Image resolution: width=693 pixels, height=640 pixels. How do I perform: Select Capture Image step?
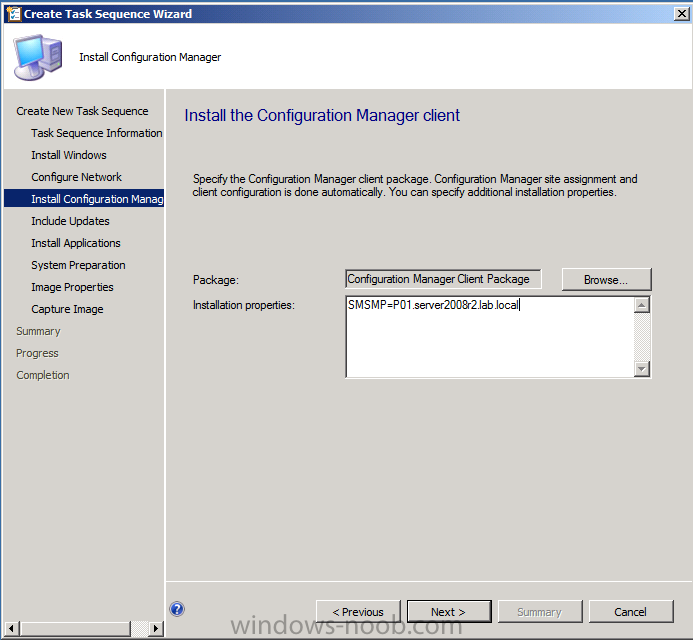click(x=67, y=309)
